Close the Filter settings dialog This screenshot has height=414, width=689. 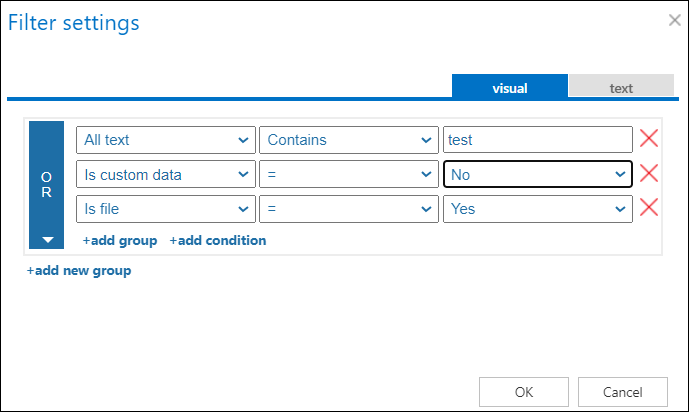tap(674, 20)
